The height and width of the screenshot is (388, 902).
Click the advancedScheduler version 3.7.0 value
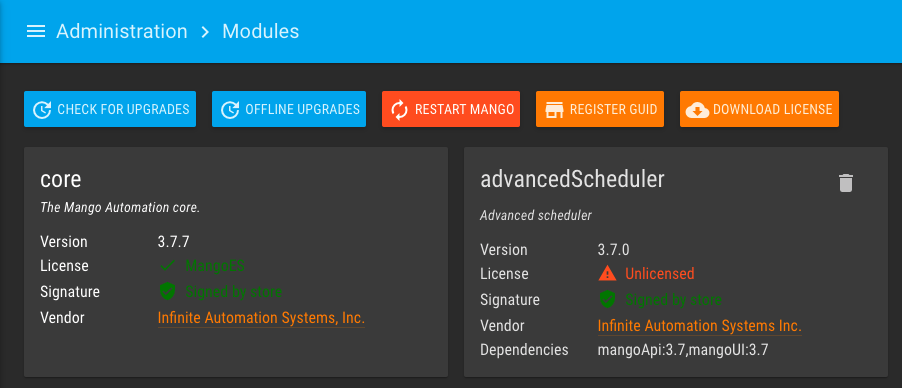(x=614, y=250)
